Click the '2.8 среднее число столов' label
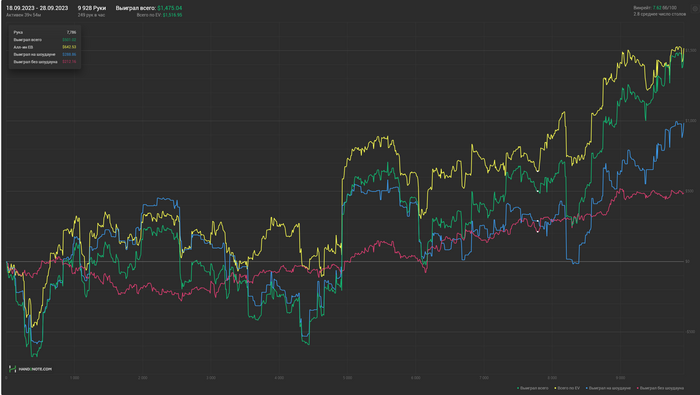The image size is (700, 395). 659,14
